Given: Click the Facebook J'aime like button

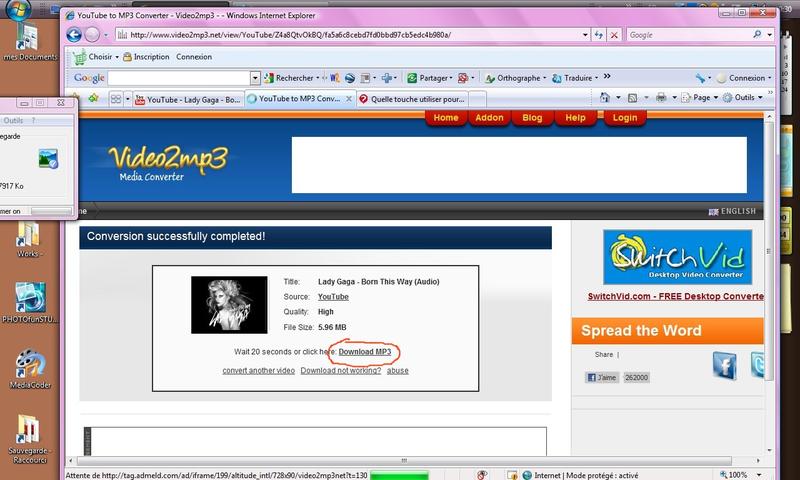Looking at the screenshot, I should point(603,378).
